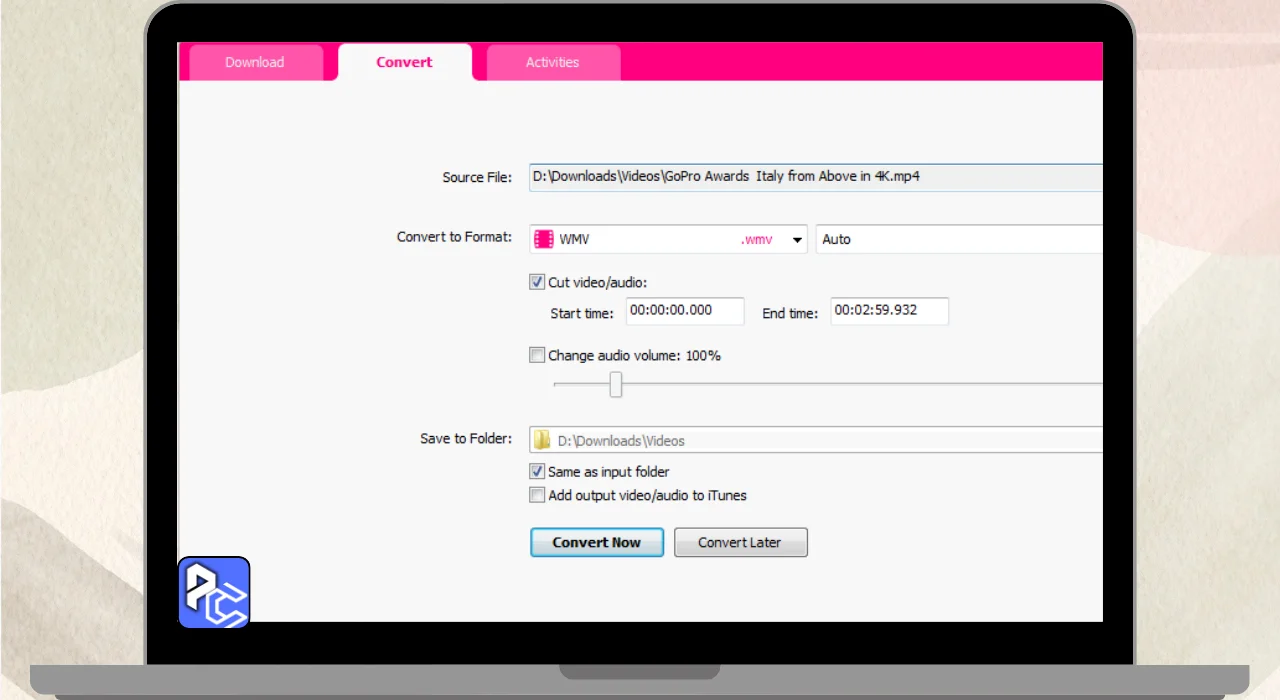Image resolution: width=1280 pixels, height=700 pixels.
Task: Click the "End time:" label
Action: [790, 313]
